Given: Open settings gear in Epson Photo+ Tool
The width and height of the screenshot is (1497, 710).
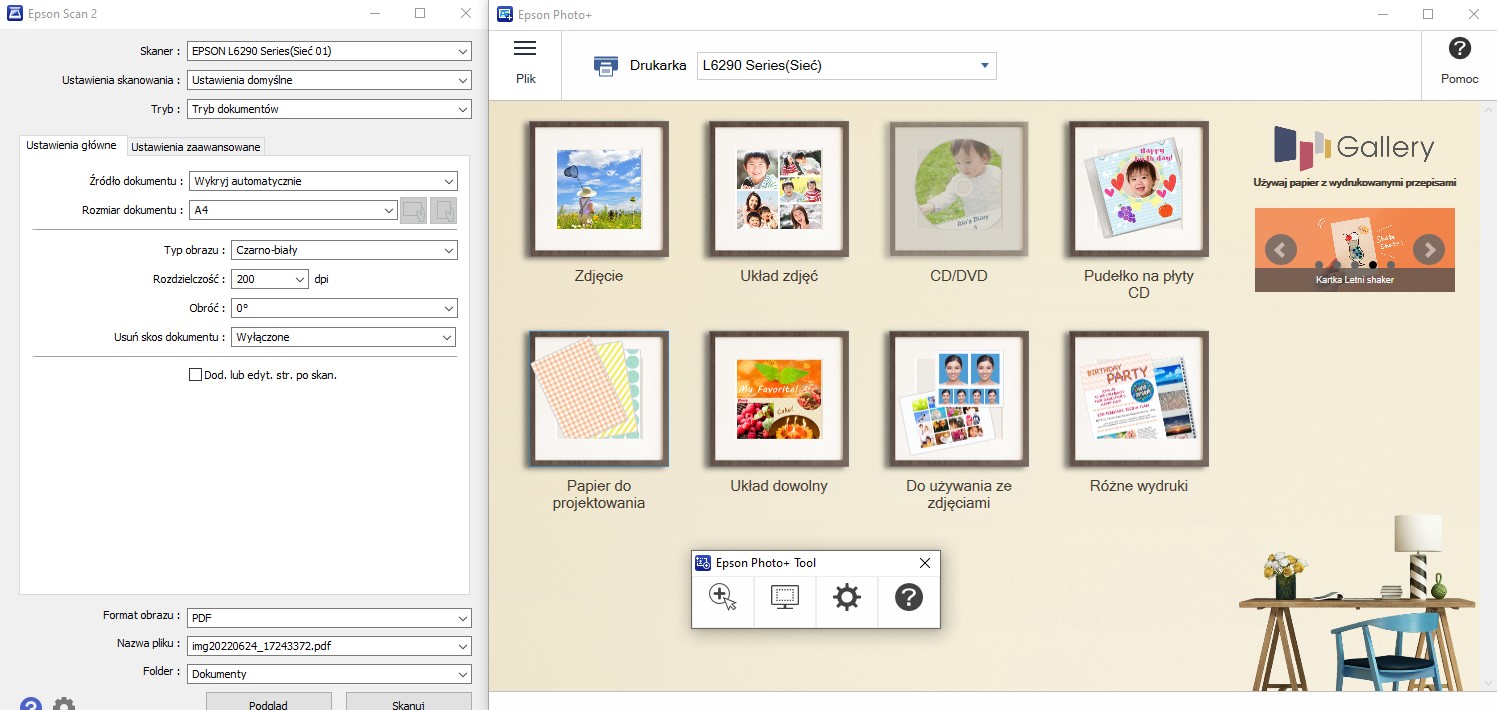Looking at the screenshot, I should point(847,598).
